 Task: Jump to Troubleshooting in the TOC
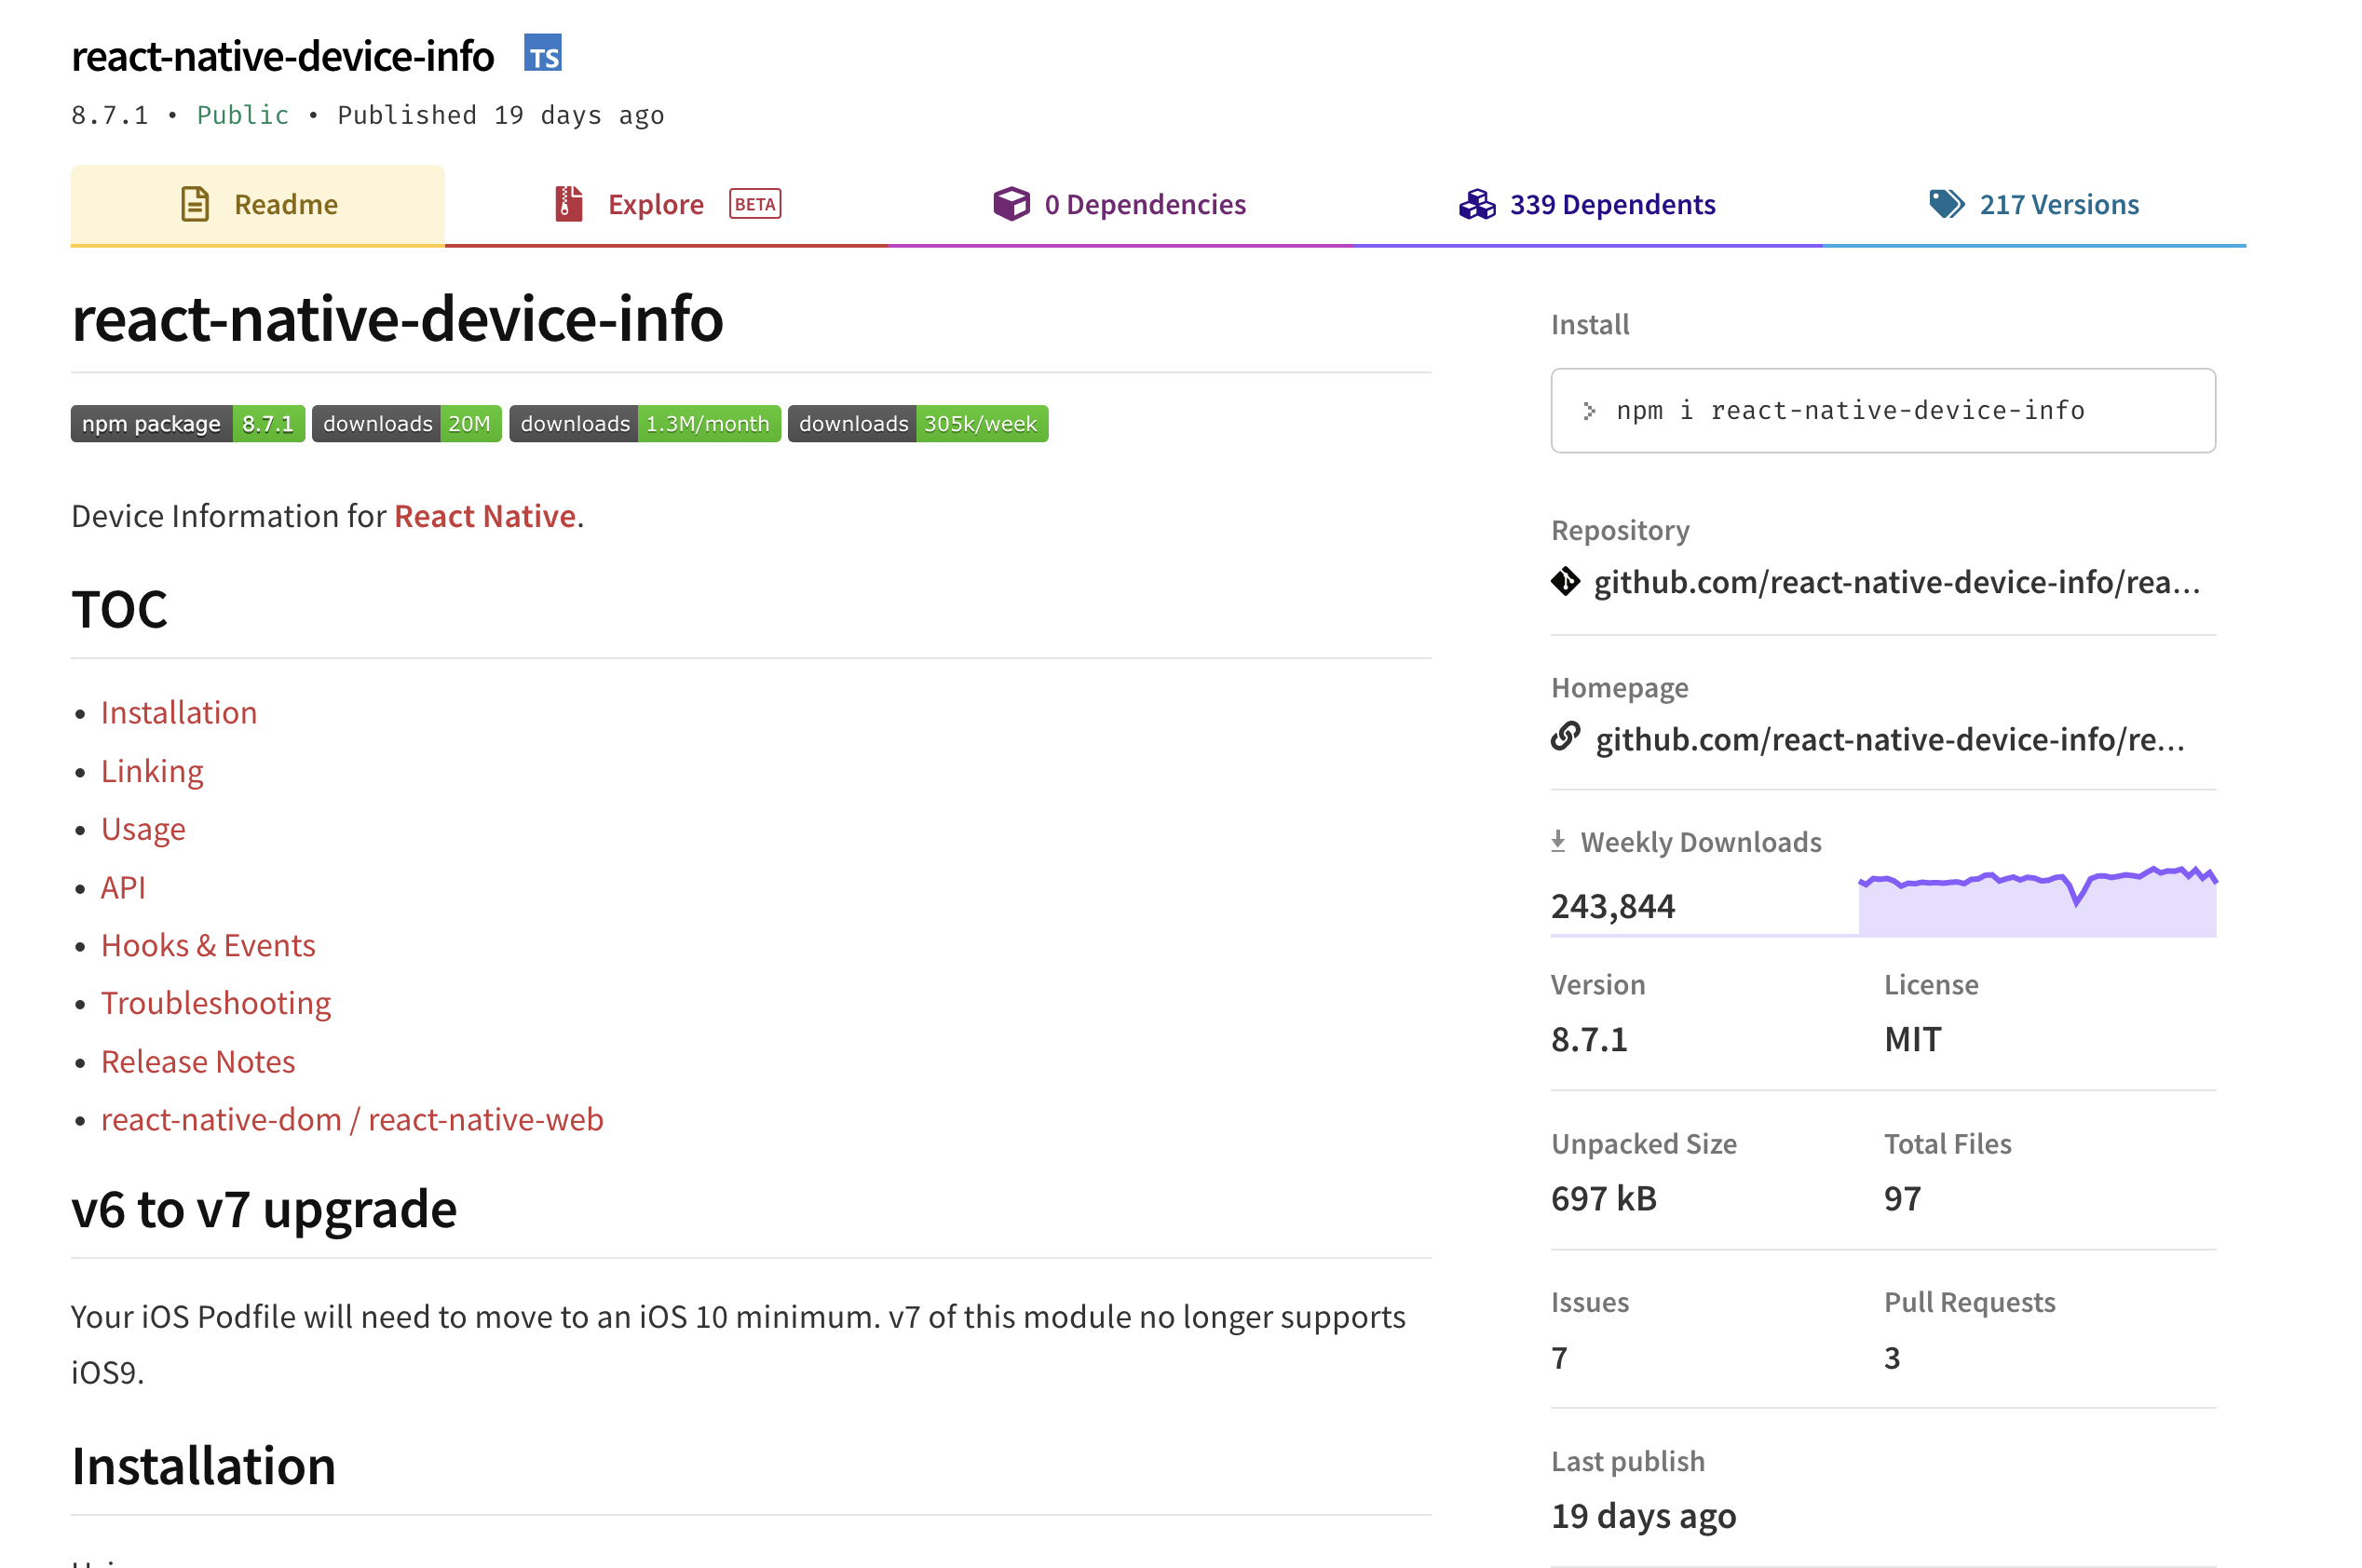pos(216,1003)
